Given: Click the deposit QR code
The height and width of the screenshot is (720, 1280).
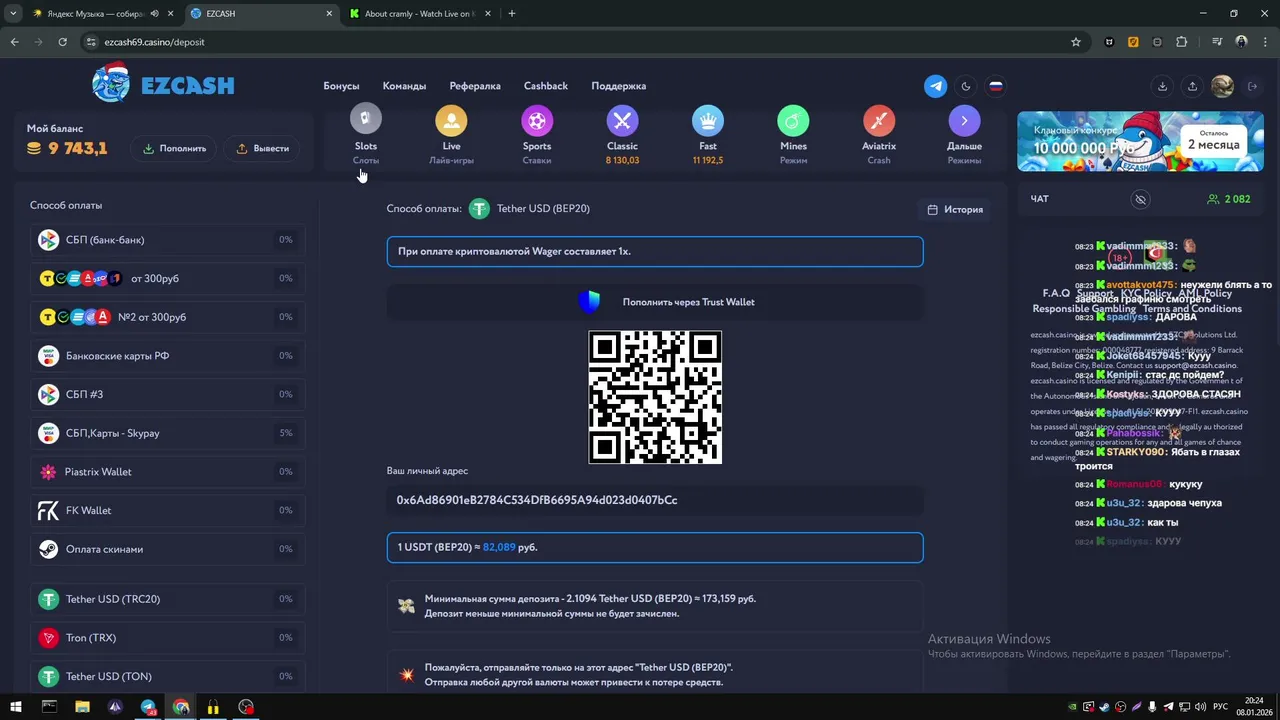Looking at the screenshot, I should pyautogui.click(x=655, y=397).
